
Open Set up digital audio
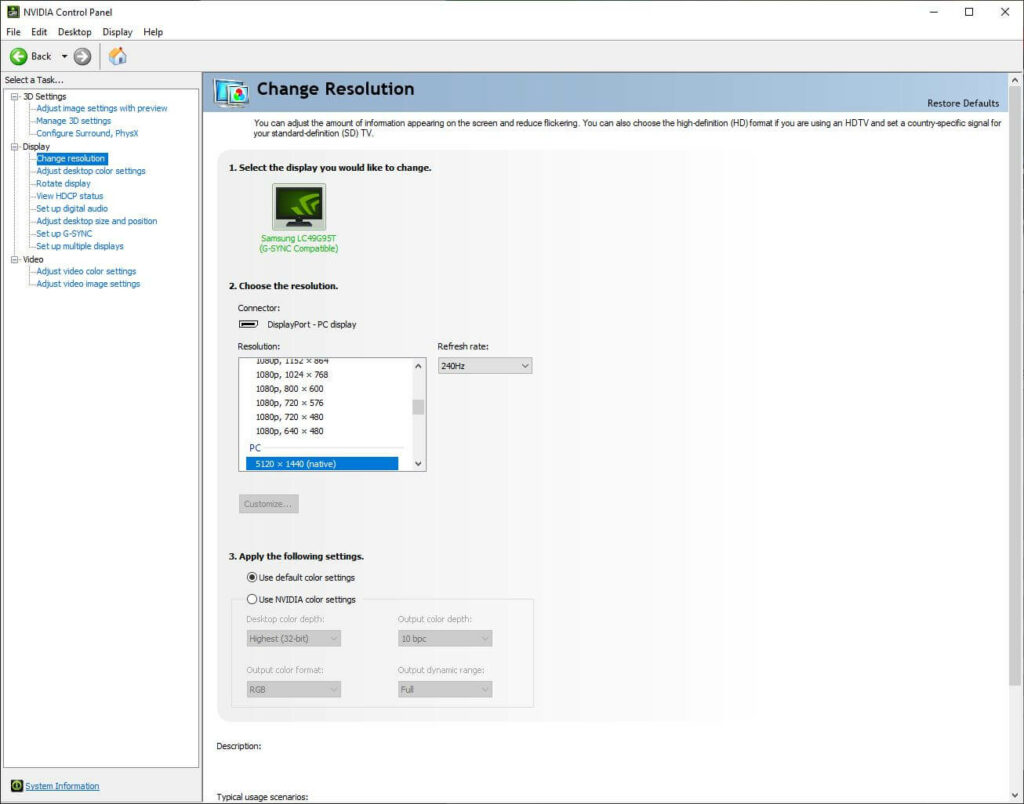click(72, 208)
